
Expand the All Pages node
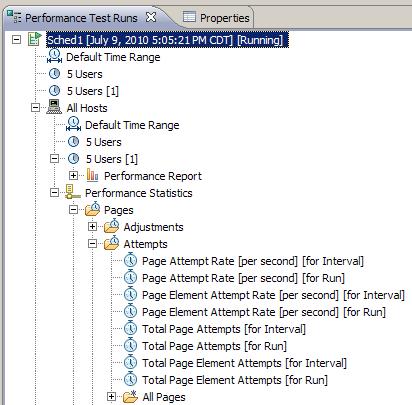[111, 397]
